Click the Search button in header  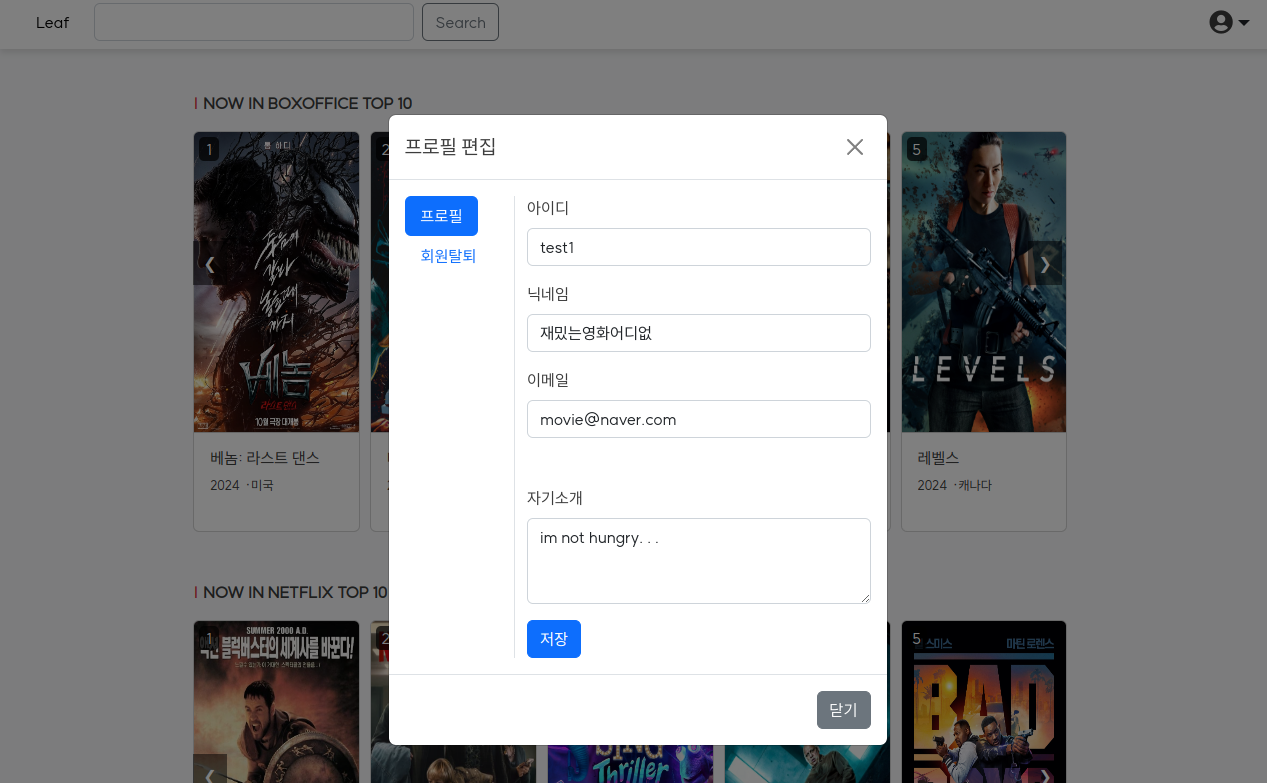(x=460, y=22)
